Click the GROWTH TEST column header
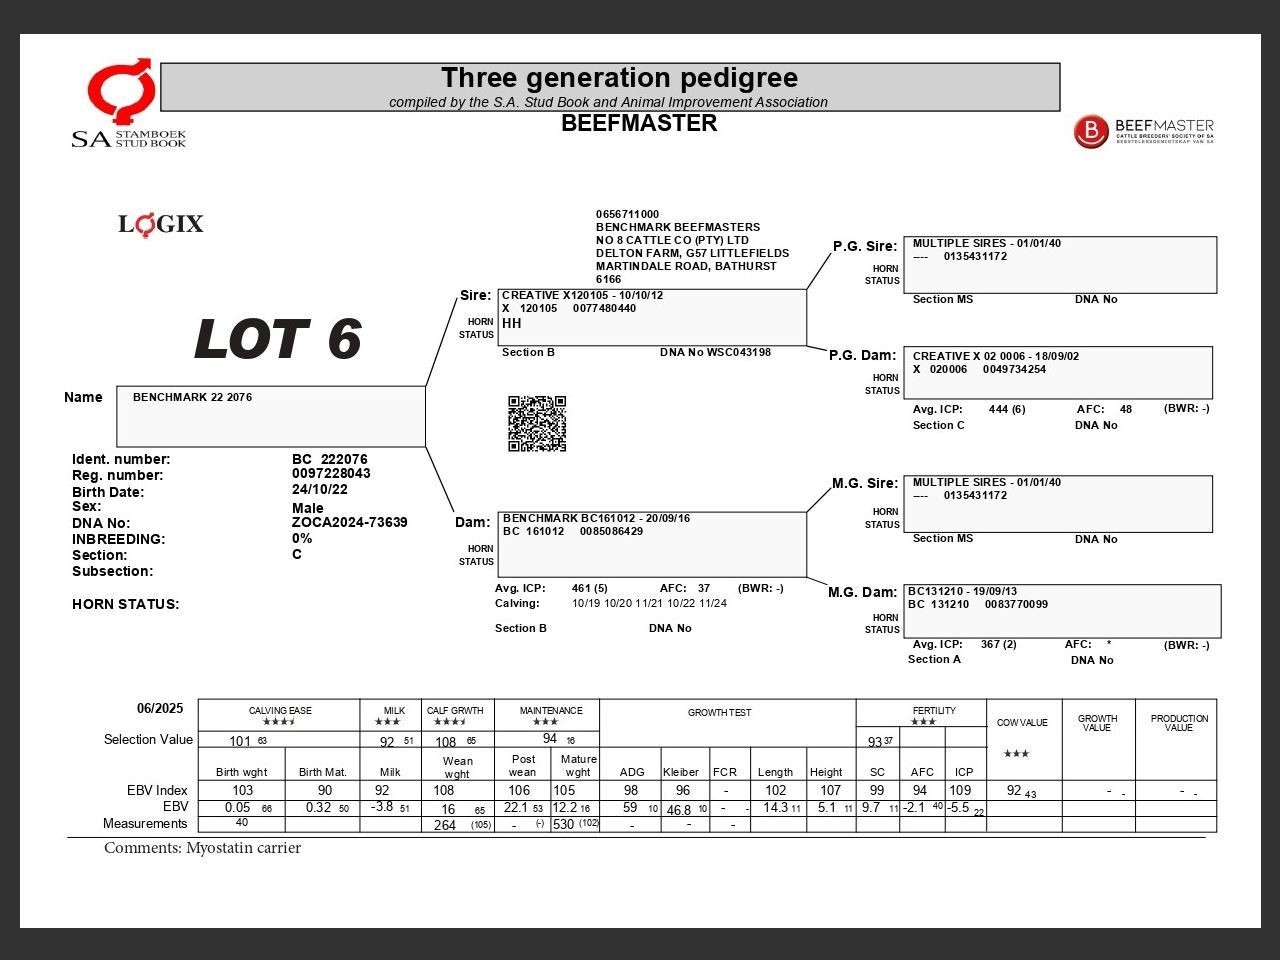This screenshot has height=960, width=1280. (x=719, y=713)
